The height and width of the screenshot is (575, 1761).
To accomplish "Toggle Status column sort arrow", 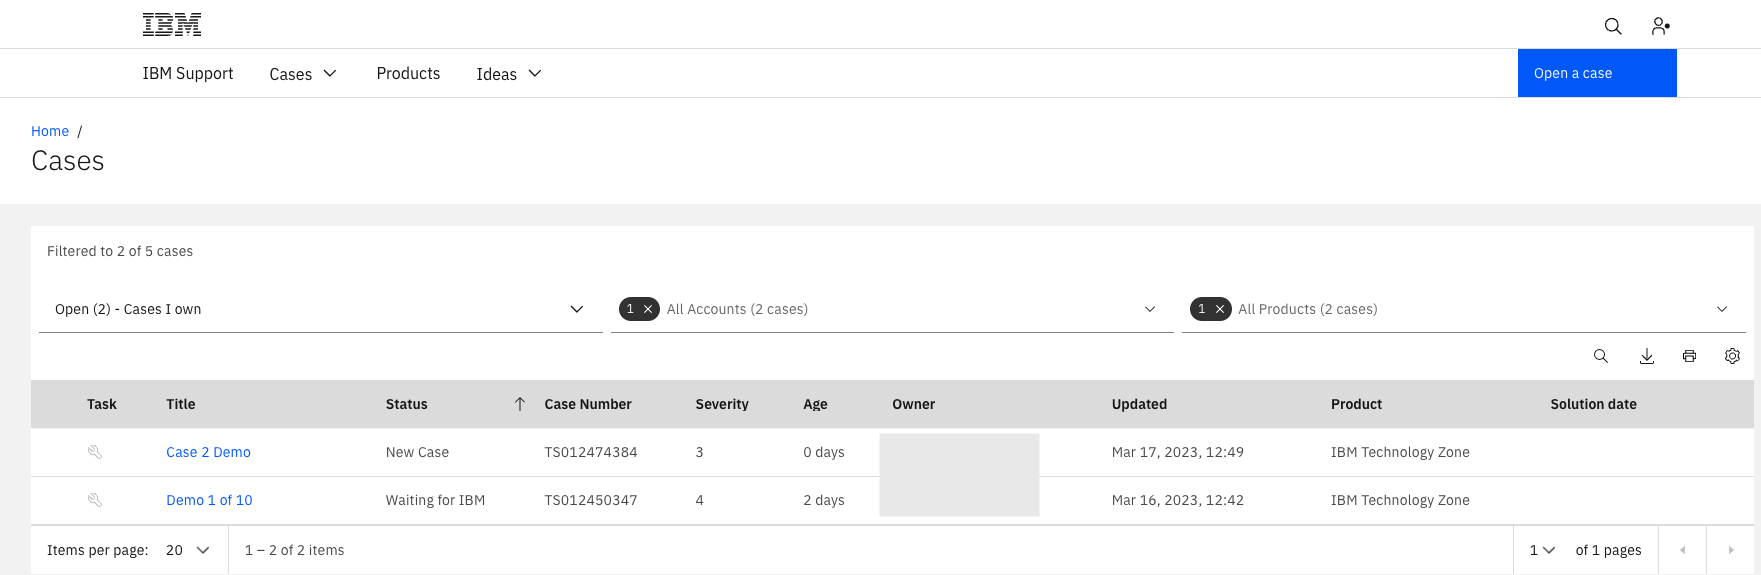I will click(520, 404).
